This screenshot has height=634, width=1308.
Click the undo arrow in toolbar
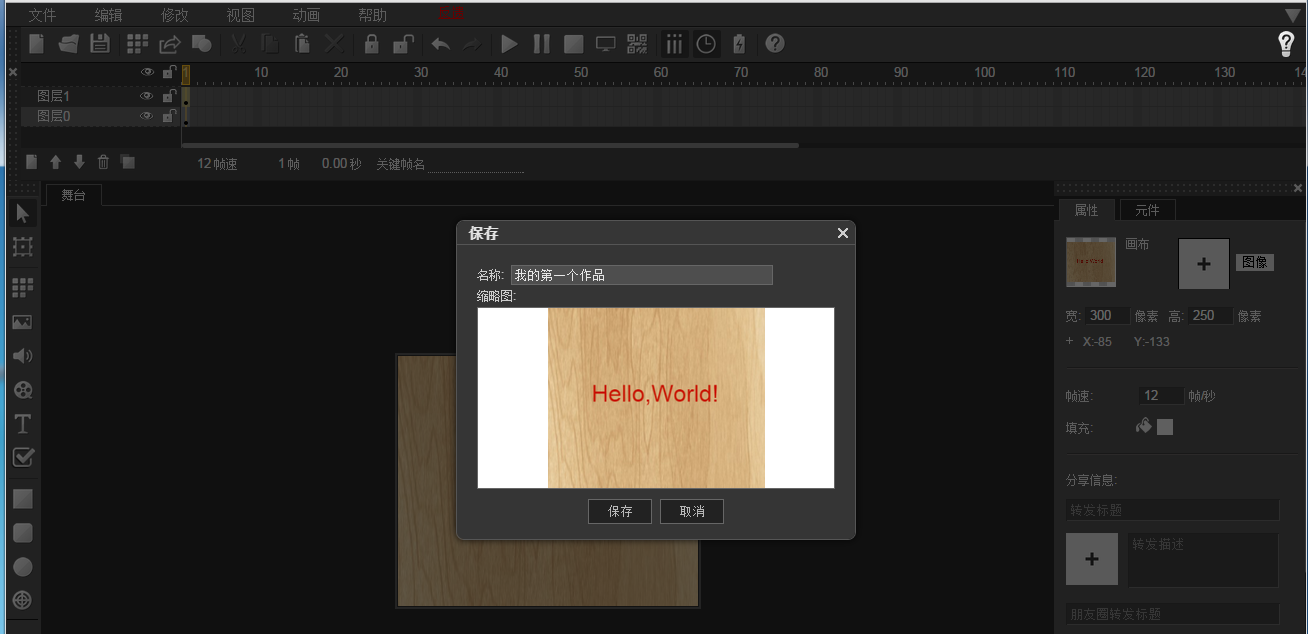tap(440, 44)
